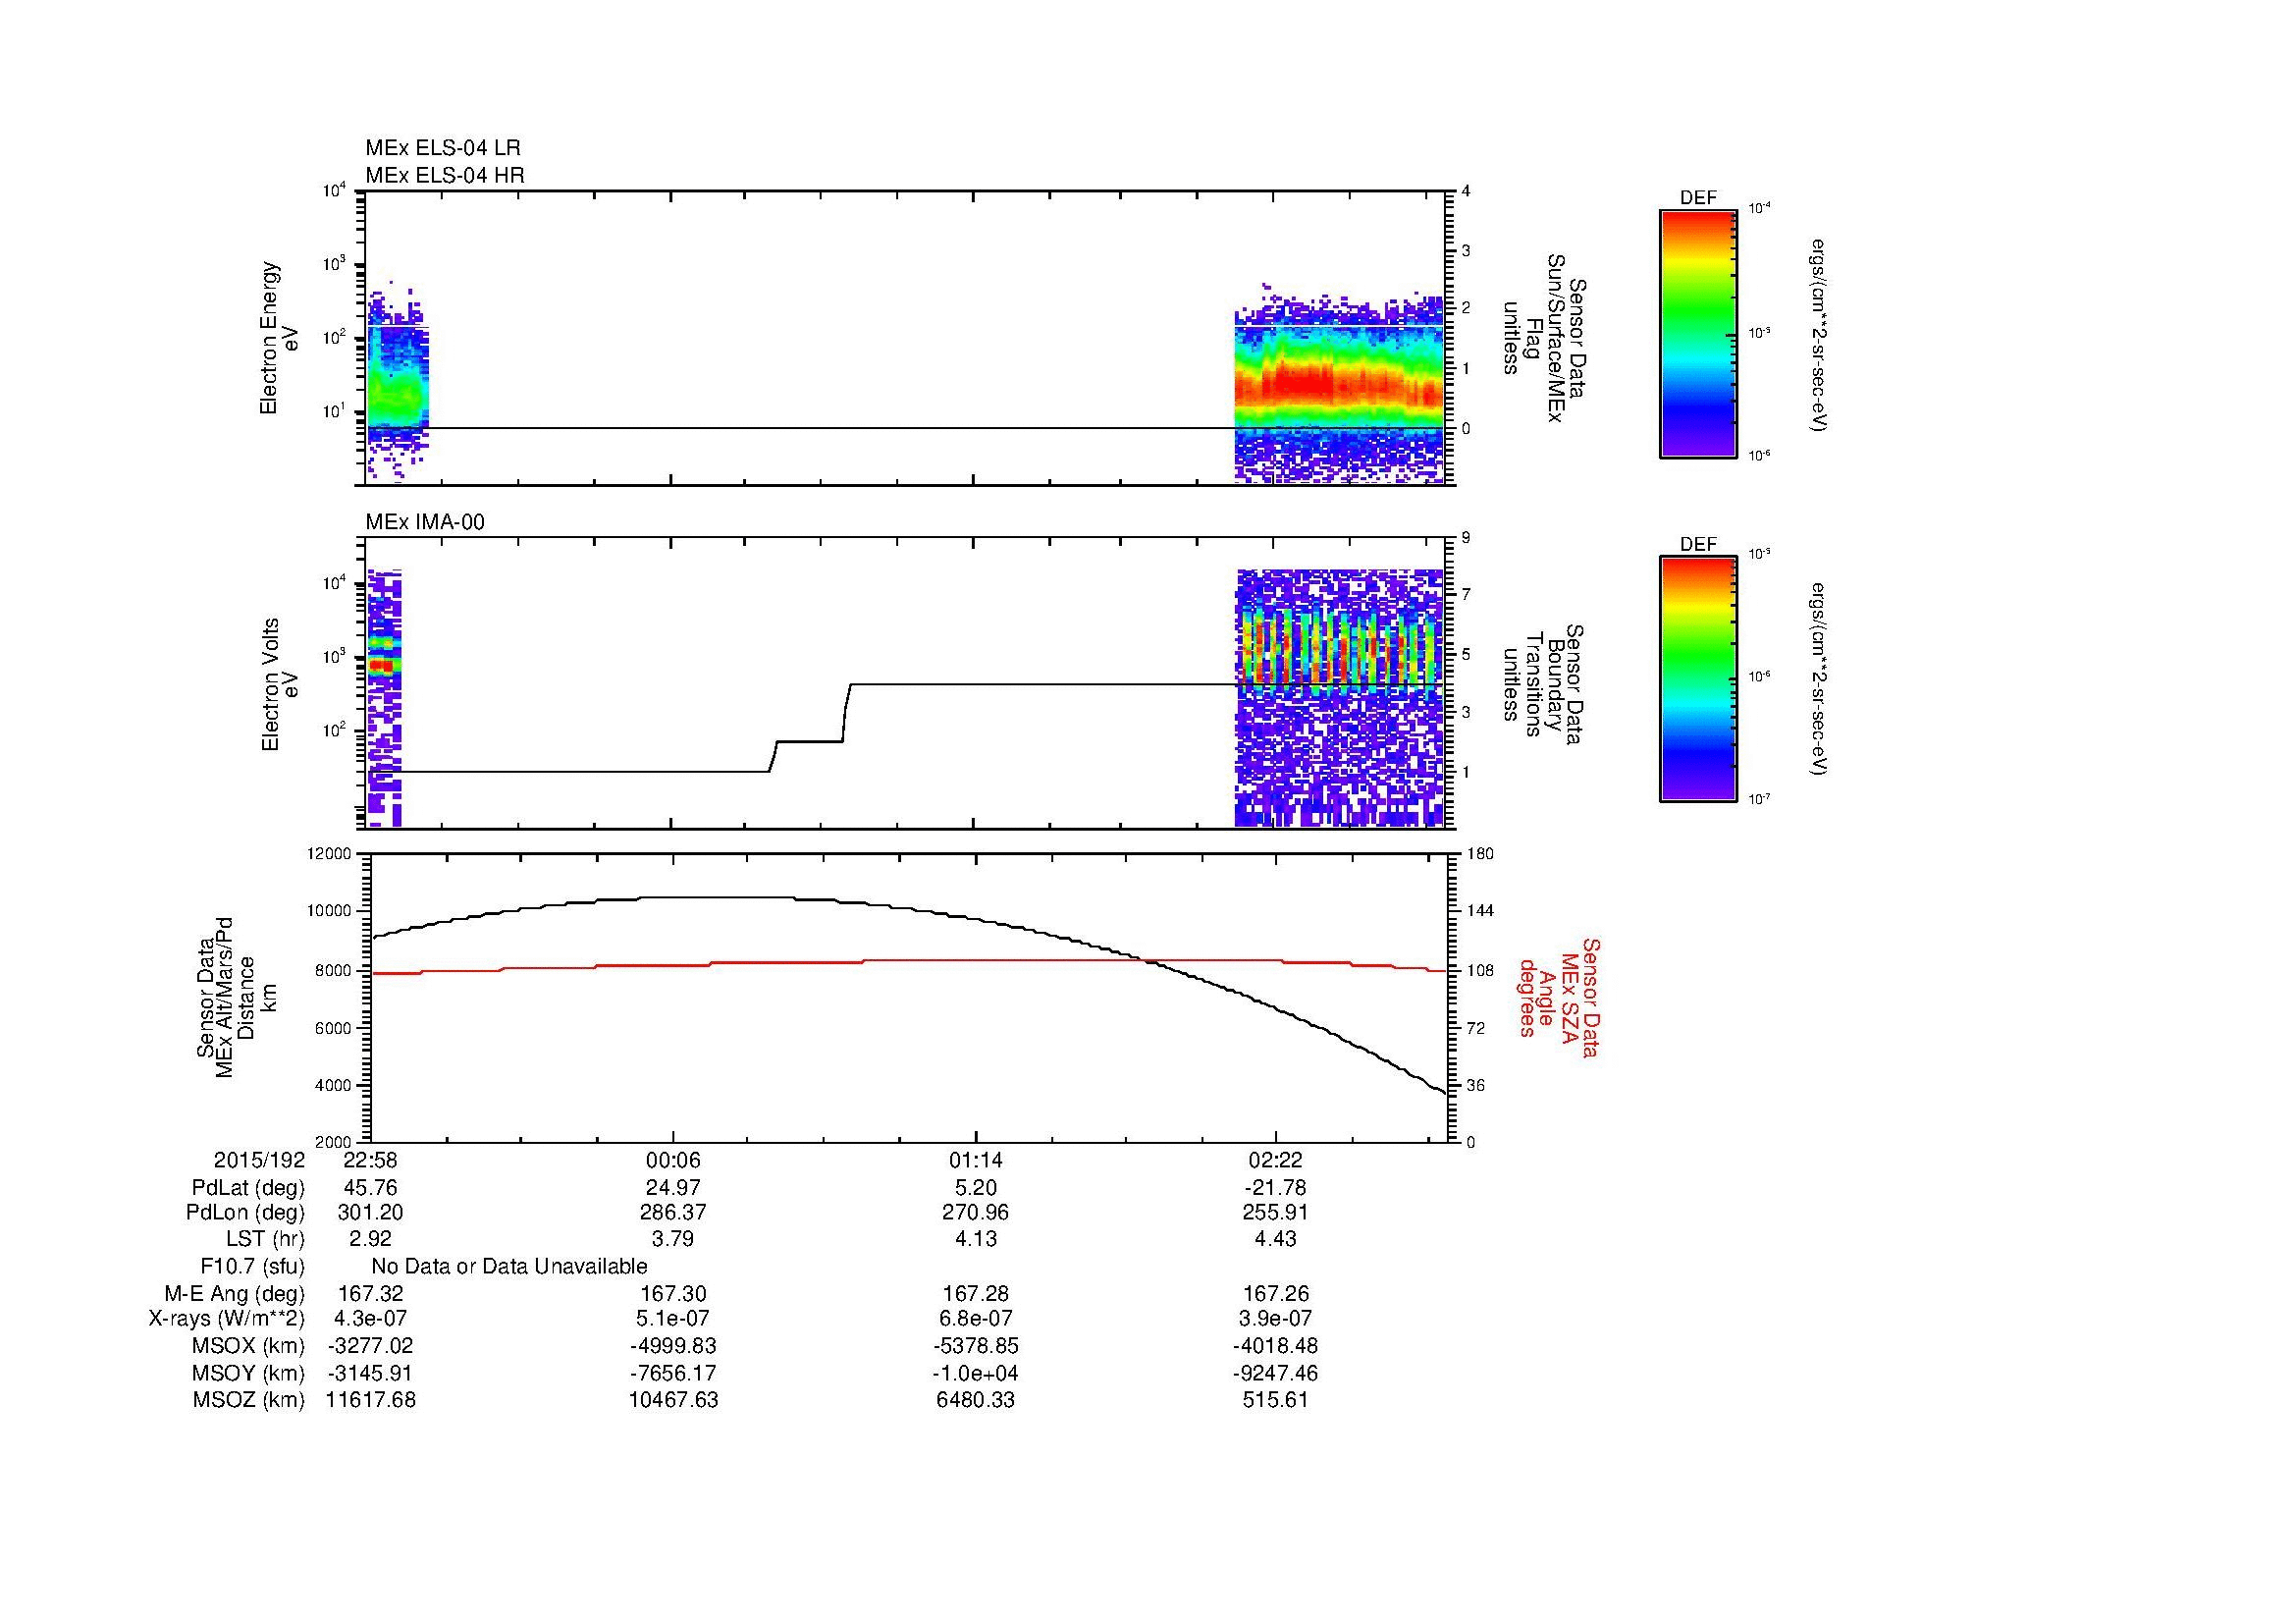
Task: Click the time tick label '01:14'
Action: click(x=975, y=1160)
